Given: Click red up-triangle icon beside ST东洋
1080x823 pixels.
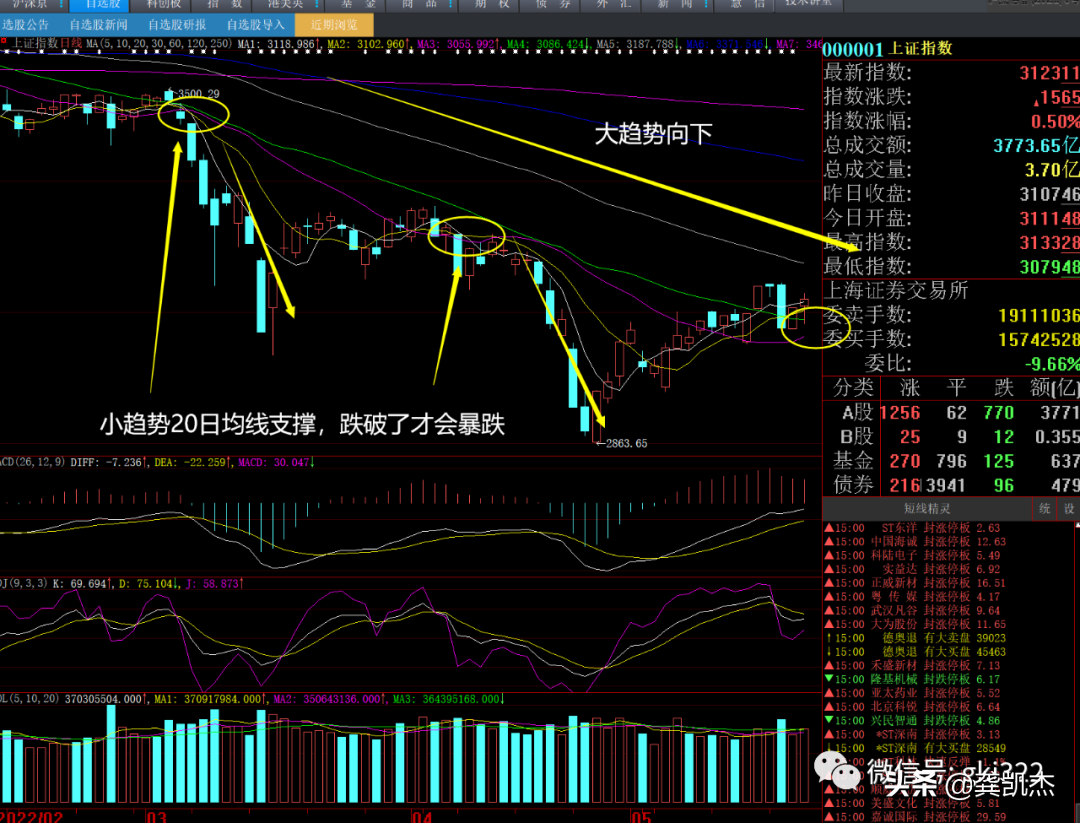Looking at the screenshot, I should tap(828, 528).
